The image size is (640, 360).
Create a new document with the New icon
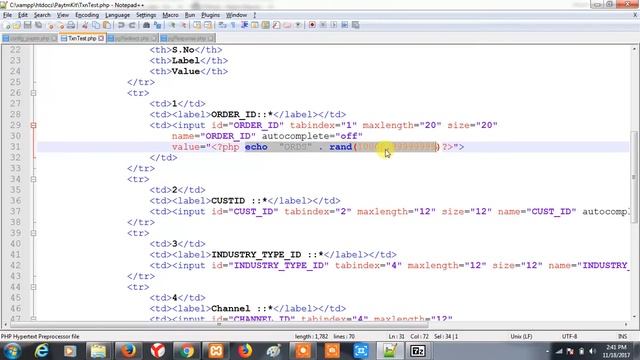pyautogui.click(x=7, y=25)
